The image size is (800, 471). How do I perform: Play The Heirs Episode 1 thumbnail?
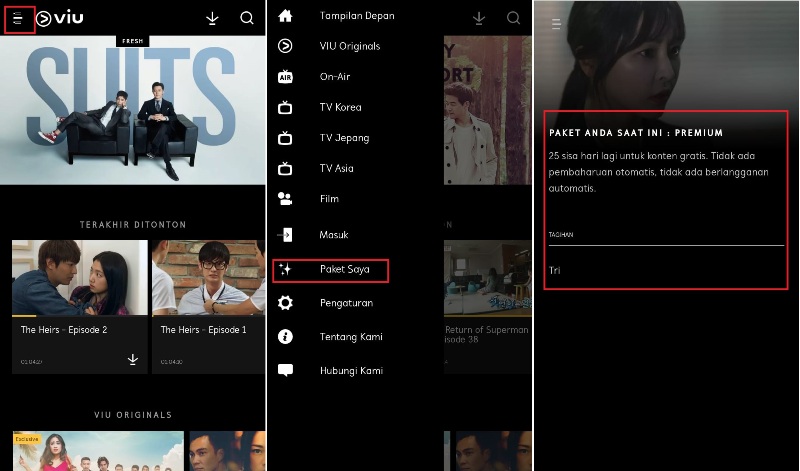[208, 278]
